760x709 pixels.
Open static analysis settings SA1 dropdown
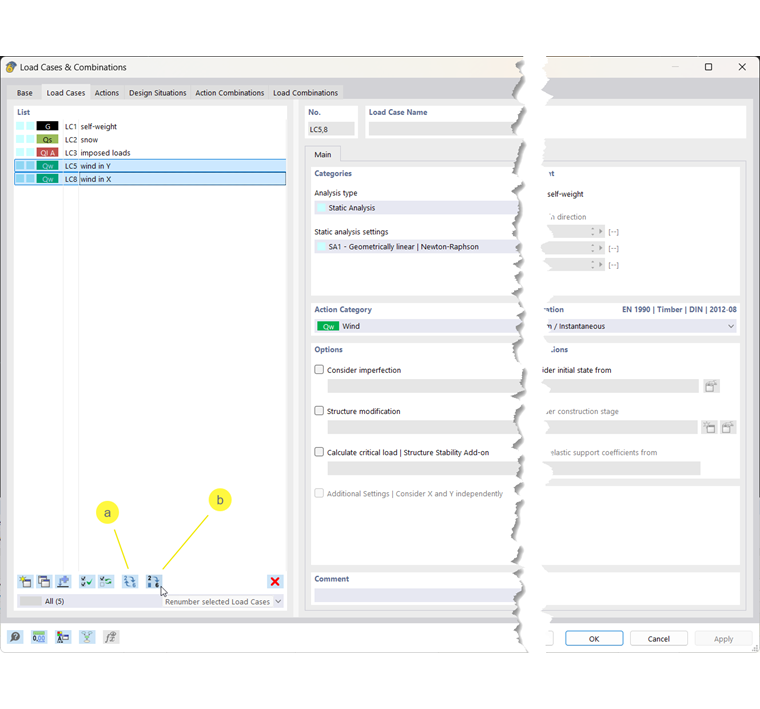[417, 247]
